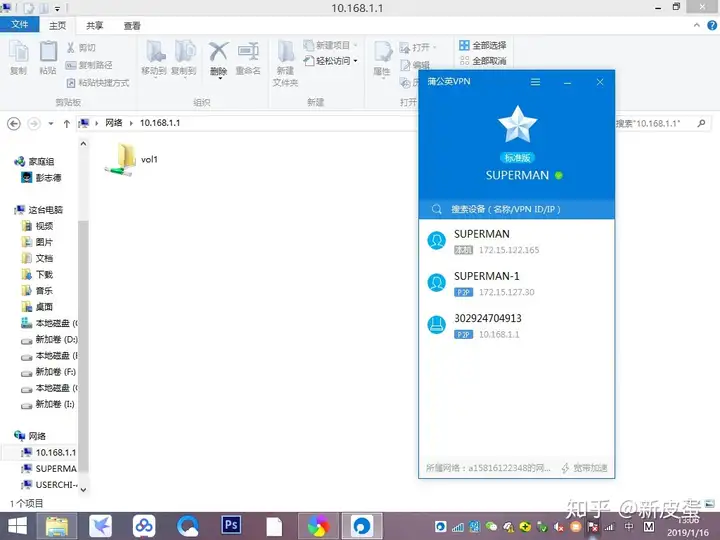Open 音乐 folder in the navigation pane

tap(38, 291)
